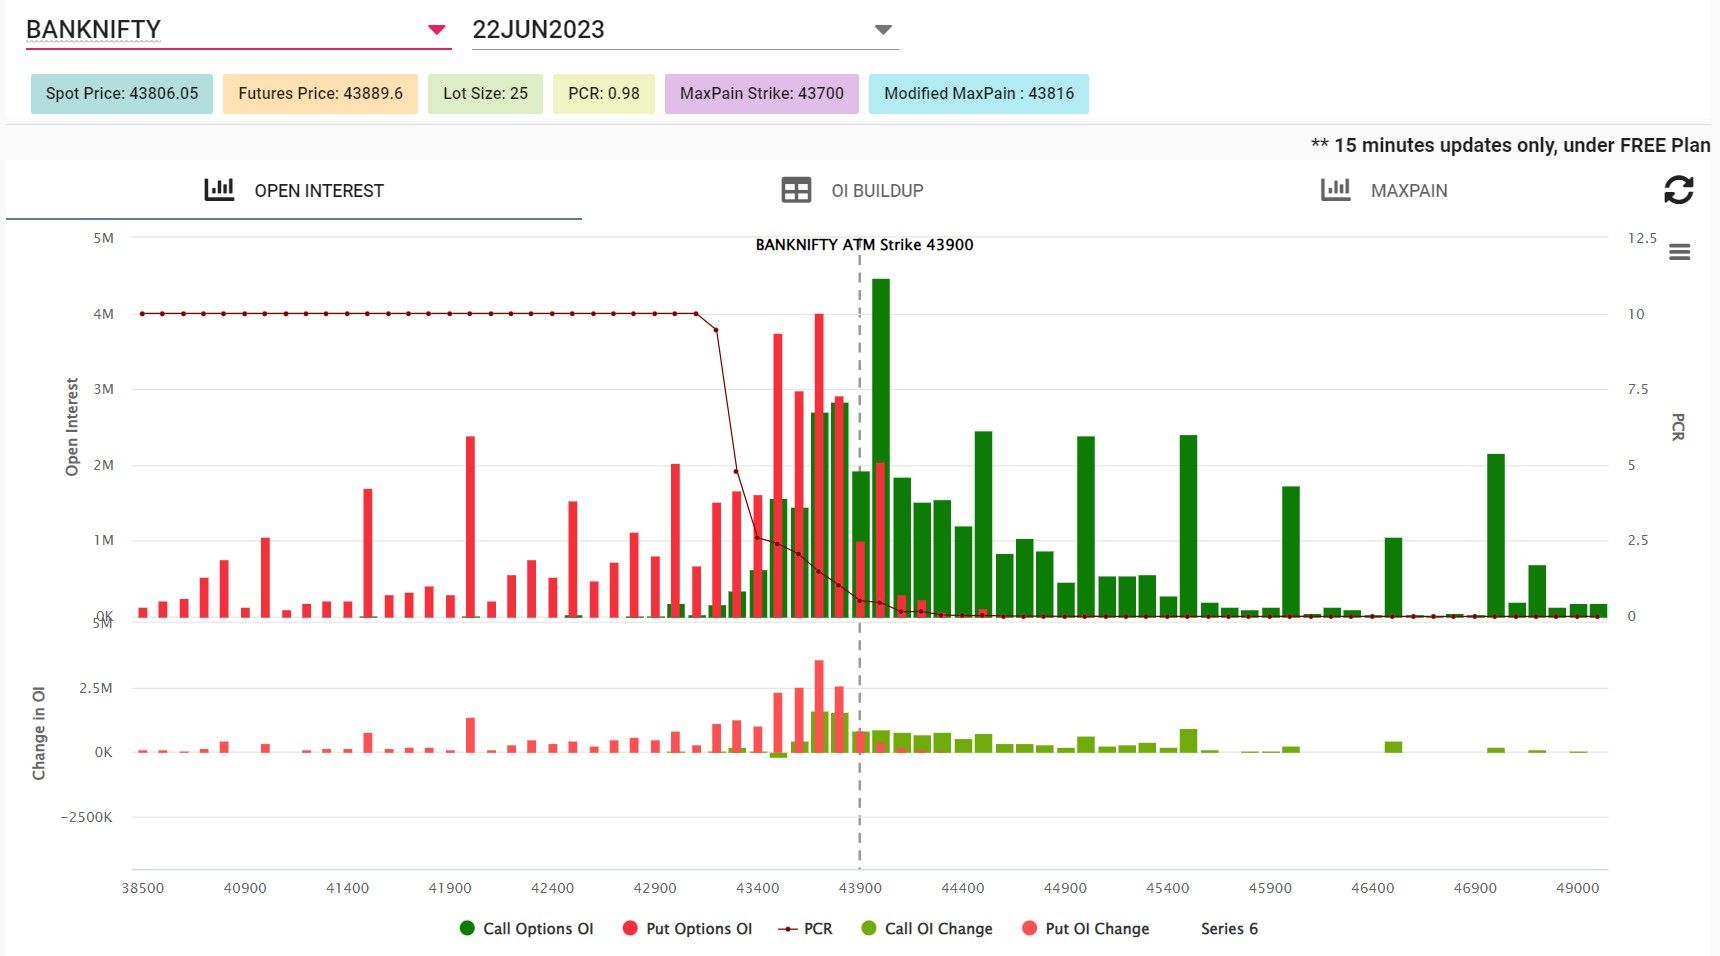
Task: Click the Change in OI y-axis title
Action: point(39,733)
